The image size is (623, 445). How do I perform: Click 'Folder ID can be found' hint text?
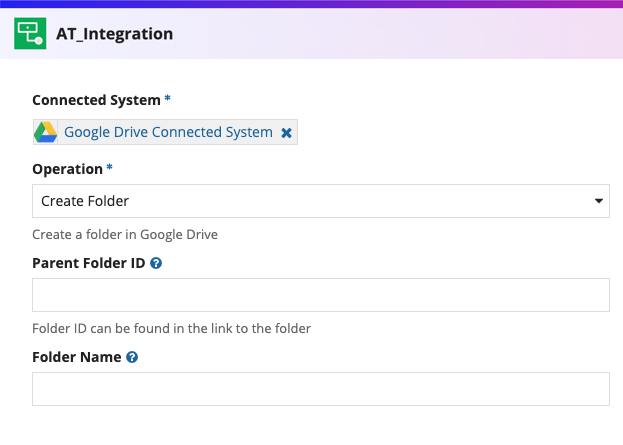point(171,329)
